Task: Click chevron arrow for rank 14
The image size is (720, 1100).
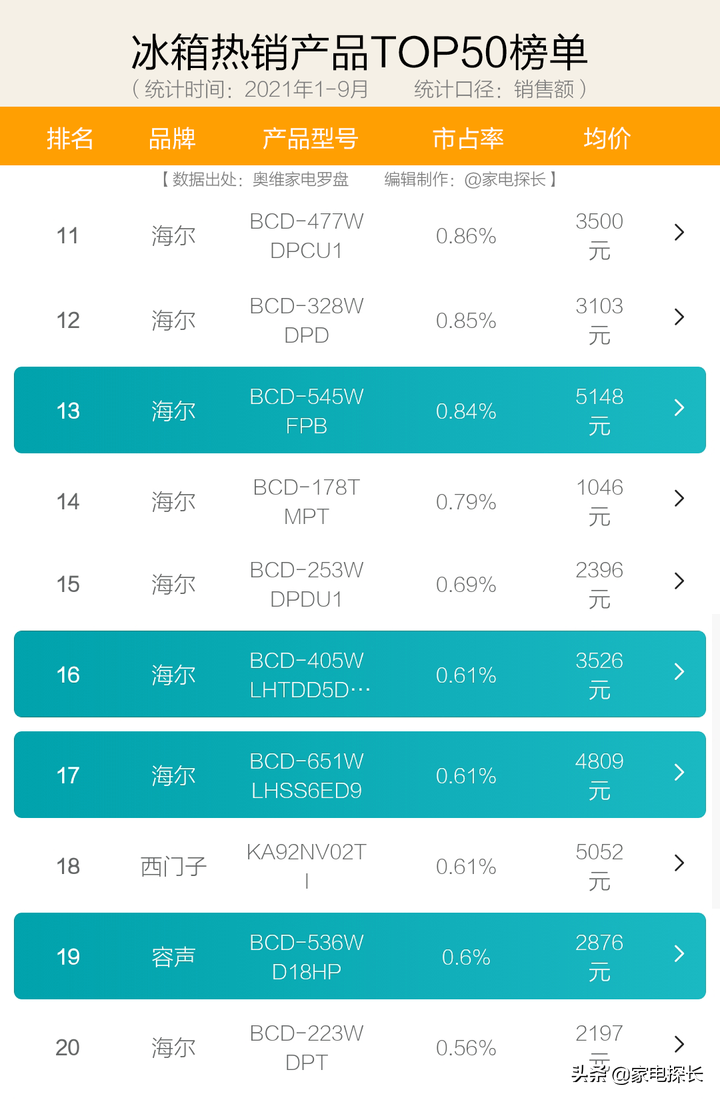Action: click(x=679, y=498)
